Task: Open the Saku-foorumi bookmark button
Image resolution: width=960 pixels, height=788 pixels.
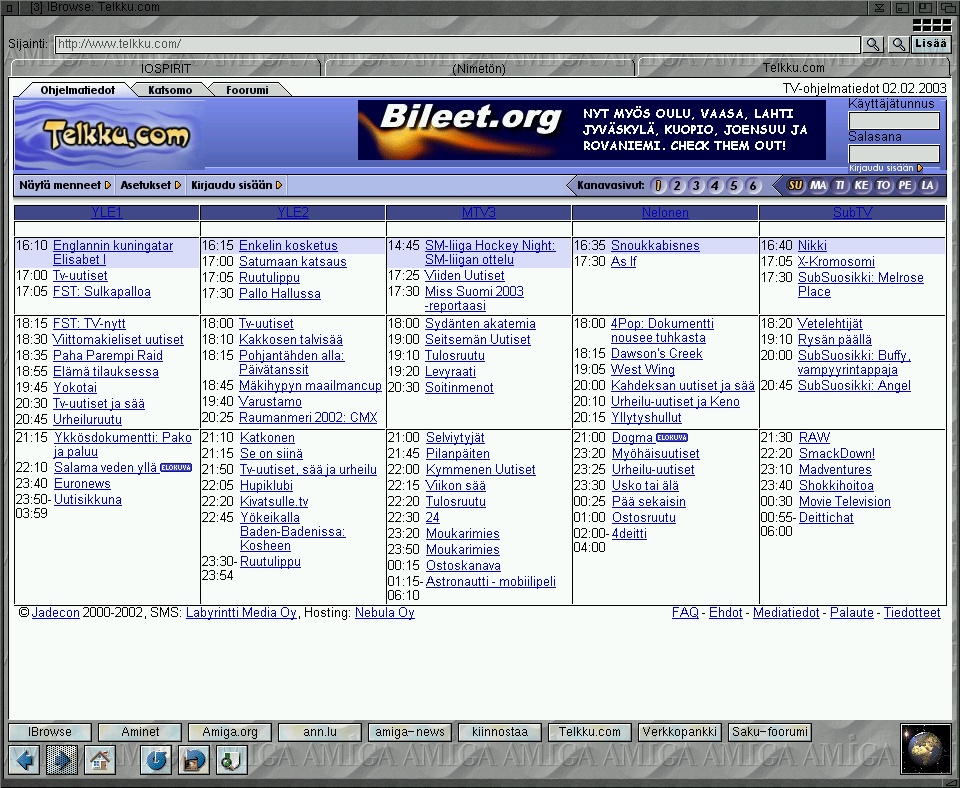Action: [x=770, y=732]
